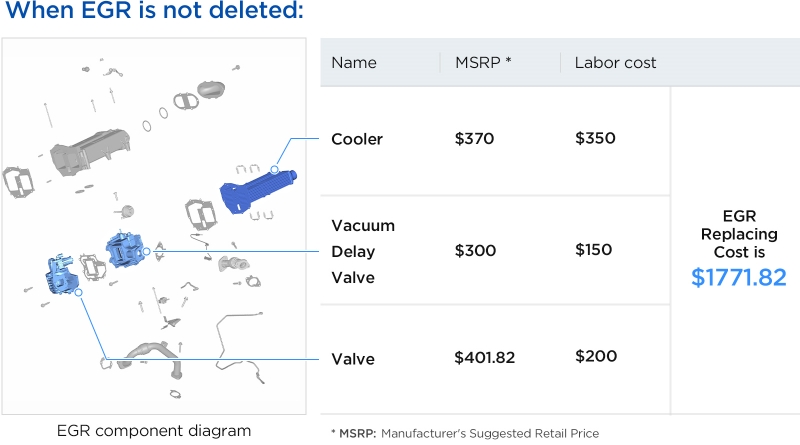Image resolution: width=800 pixels, height=445 pixels.
Task: Click the $1771.82 total replacing cost
Action: pos(739,278)
